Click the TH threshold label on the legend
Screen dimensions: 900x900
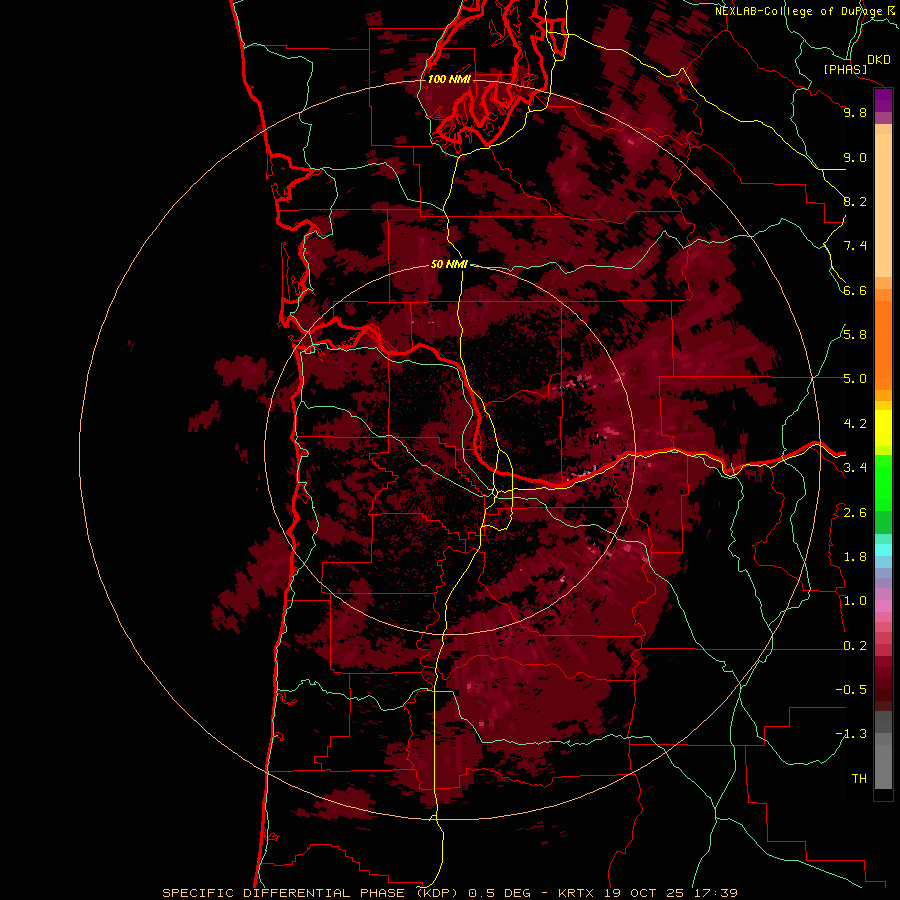click(x=859, y=779)
